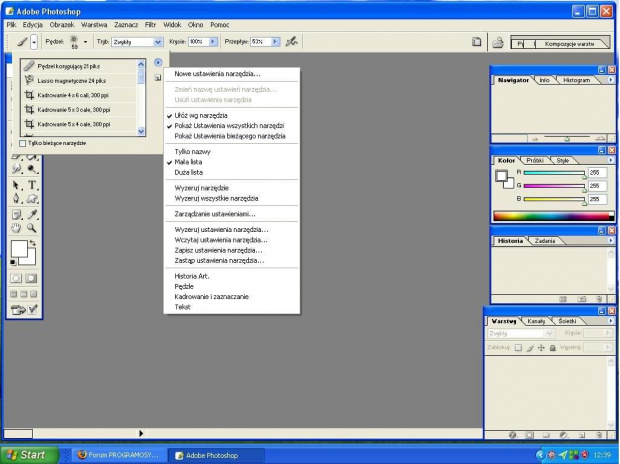Switch to Quick Mask mode in toolbox
Screen dimensions: 620x464
pyautogui.click(x=31, y=278)
